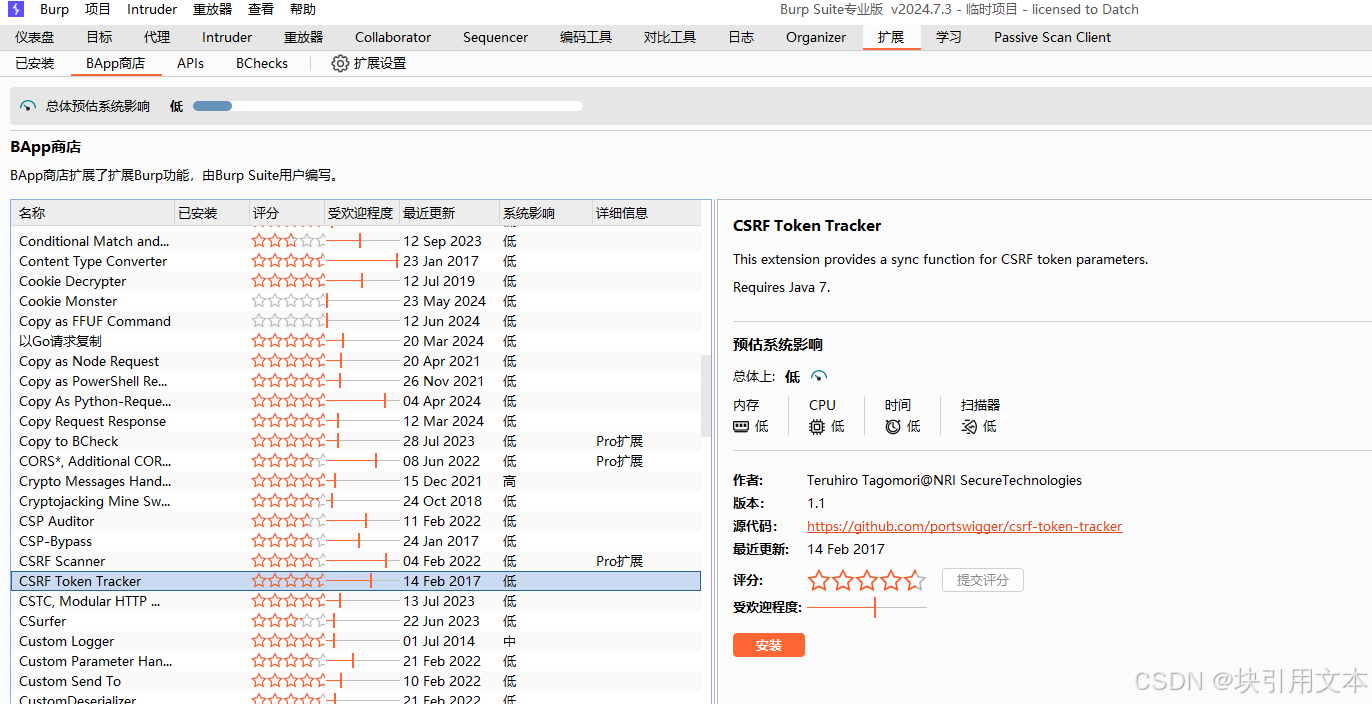Open the 已安装 sub-tab
1372x704 pixels.
click(x=35, y=63)
